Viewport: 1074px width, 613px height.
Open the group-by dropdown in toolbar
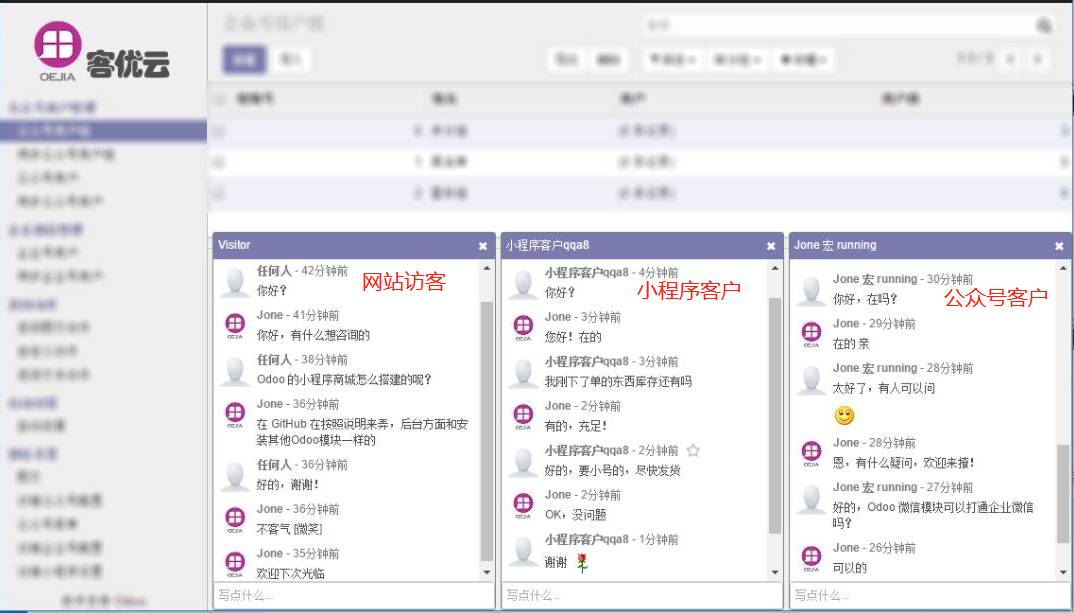[737, 60]
